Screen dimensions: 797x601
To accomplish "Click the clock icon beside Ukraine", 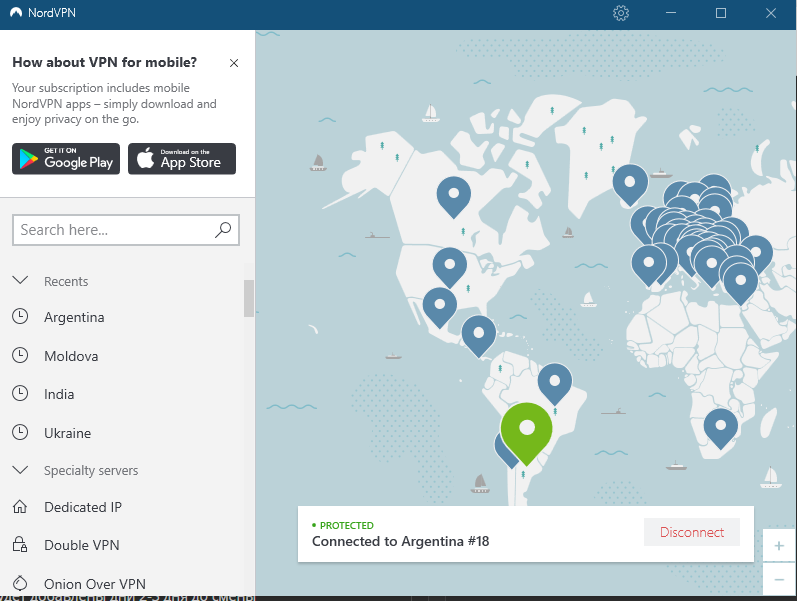I will [x=20, y=432].
